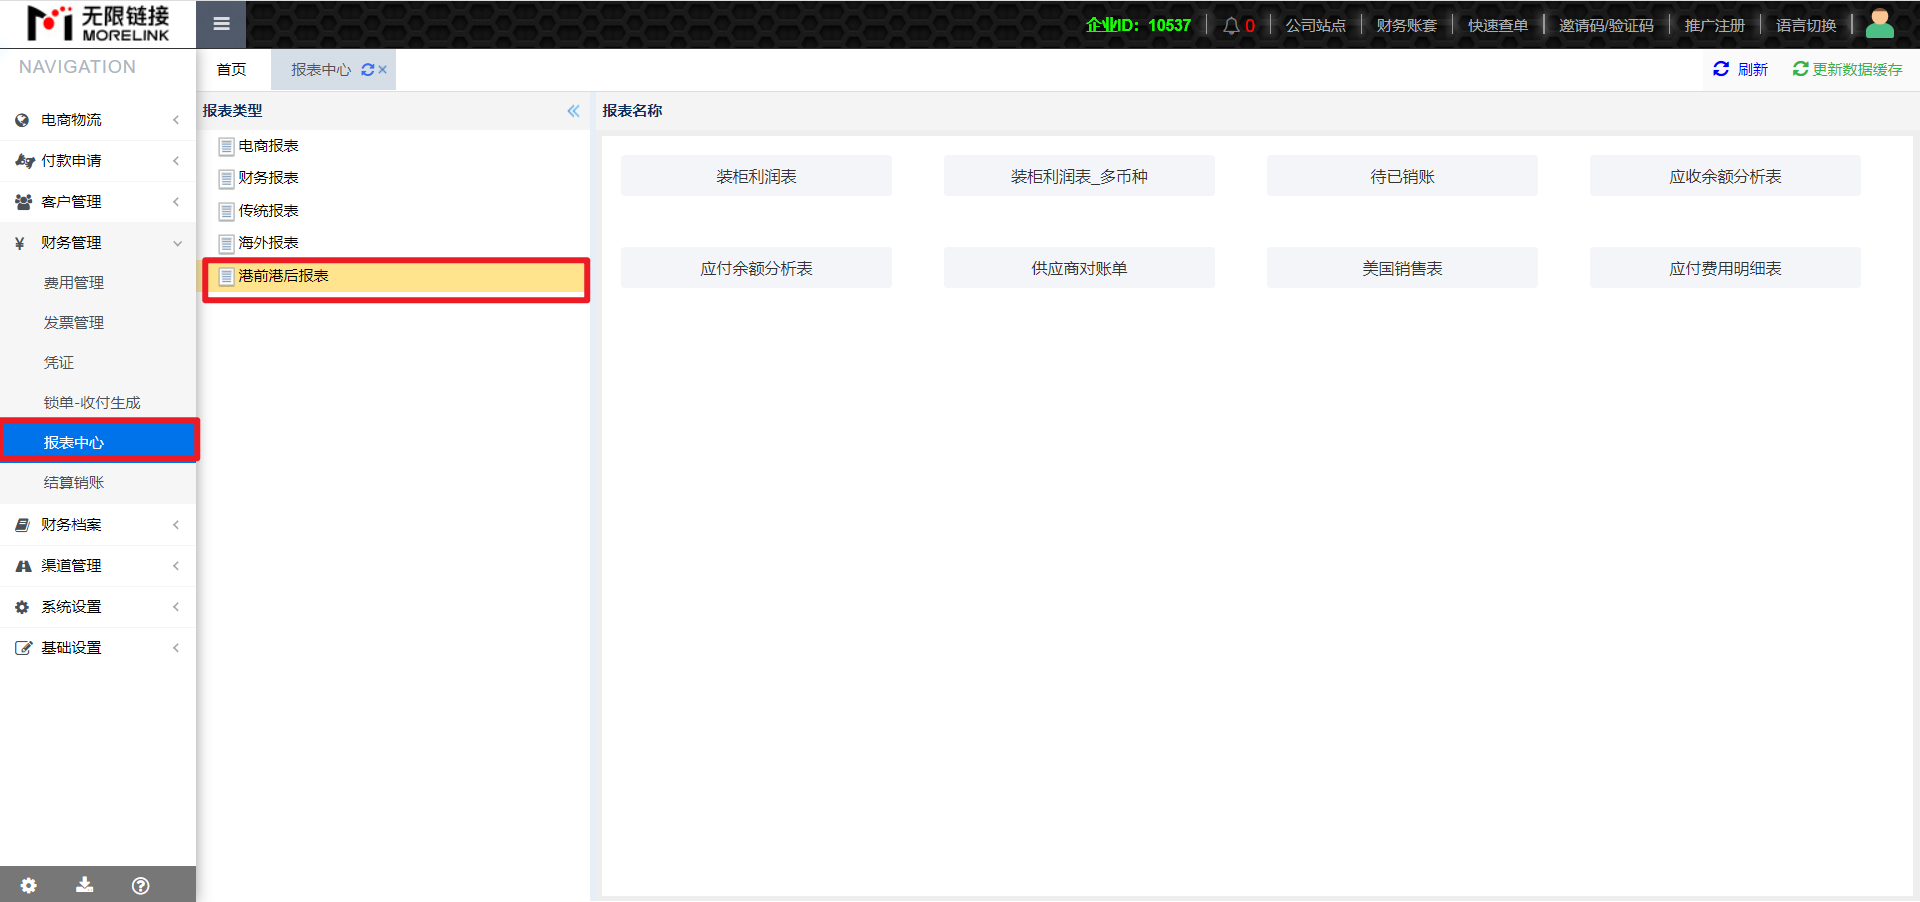Screen dimensions: 1920x902
Task: Open the 应付余额分析表 report
Action: point(756,268)
